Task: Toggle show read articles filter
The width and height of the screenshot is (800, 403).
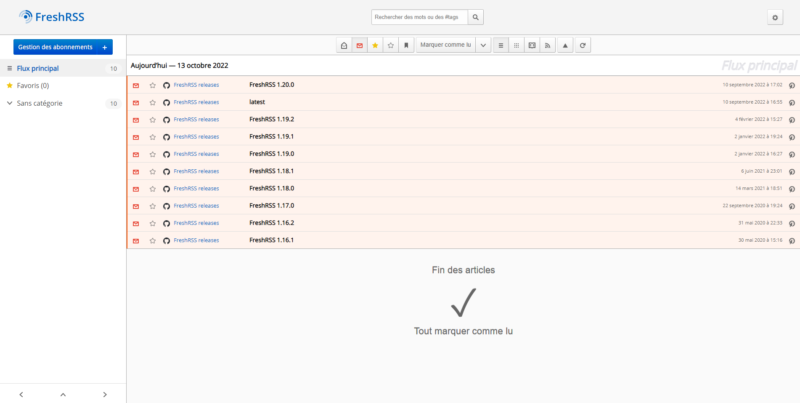Action: 344,45
